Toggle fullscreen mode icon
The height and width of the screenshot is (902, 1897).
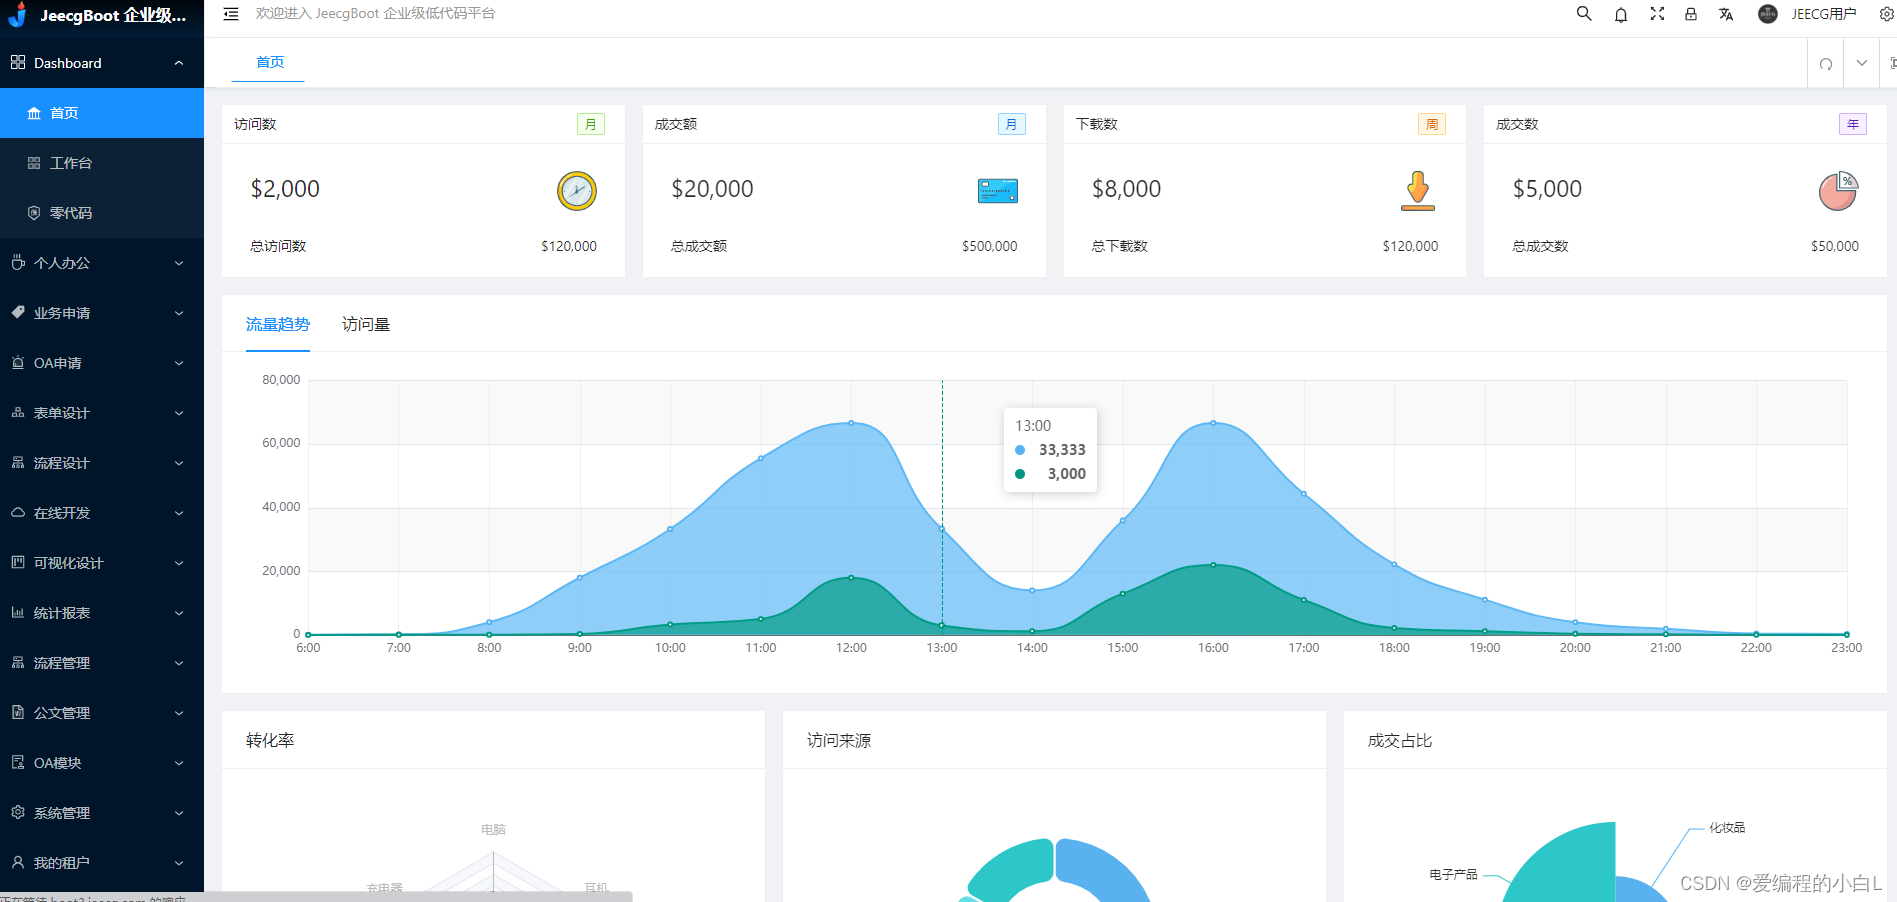(x=1657, y=14)
